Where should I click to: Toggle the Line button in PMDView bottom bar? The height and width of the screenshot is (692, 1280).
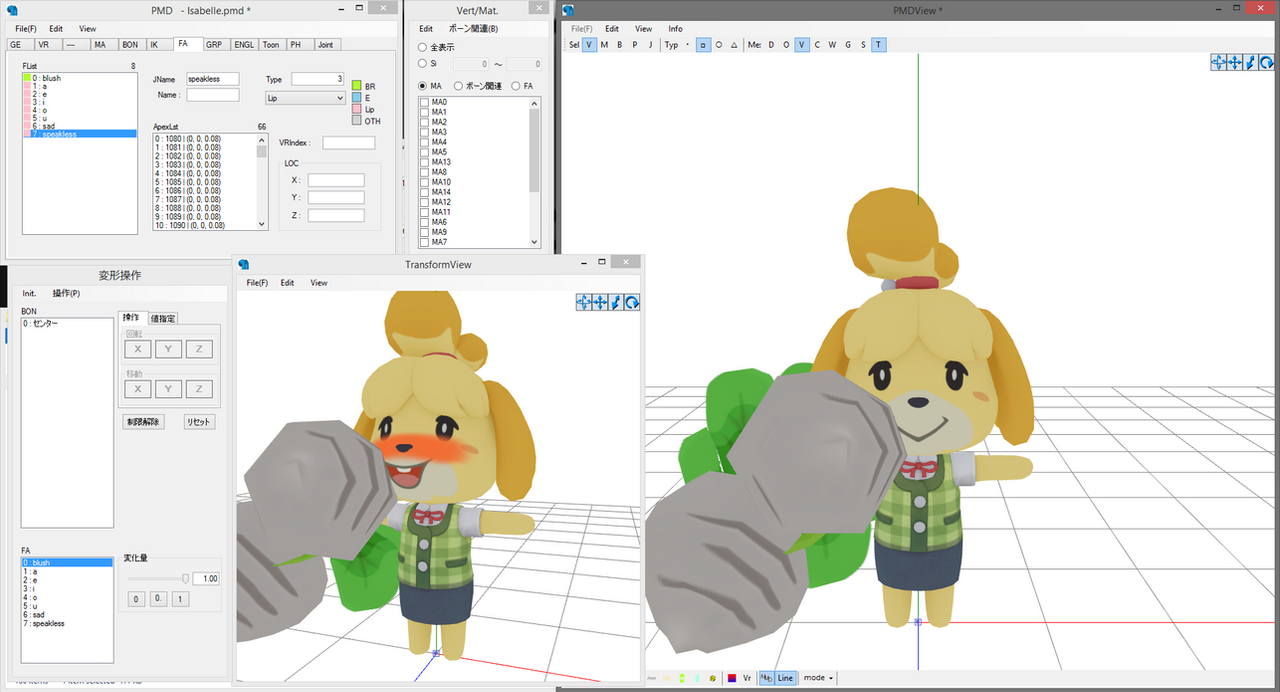coord(785,678)
